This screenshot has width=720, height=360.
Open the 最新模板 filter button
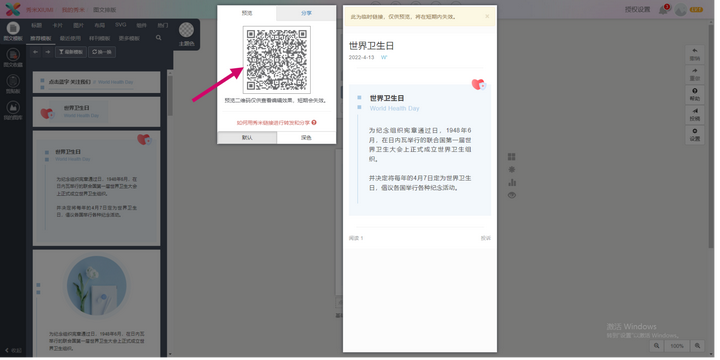(x=71, y=52)
